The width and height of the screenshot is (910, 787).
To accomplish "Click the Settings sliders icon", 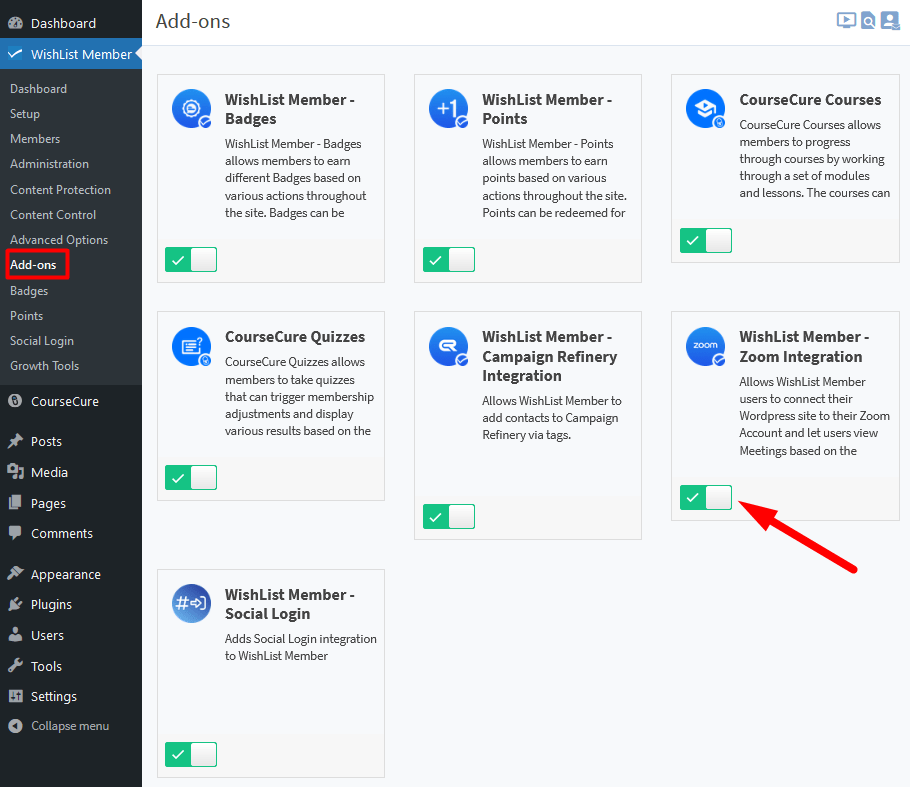I will [x=16, y=696].
